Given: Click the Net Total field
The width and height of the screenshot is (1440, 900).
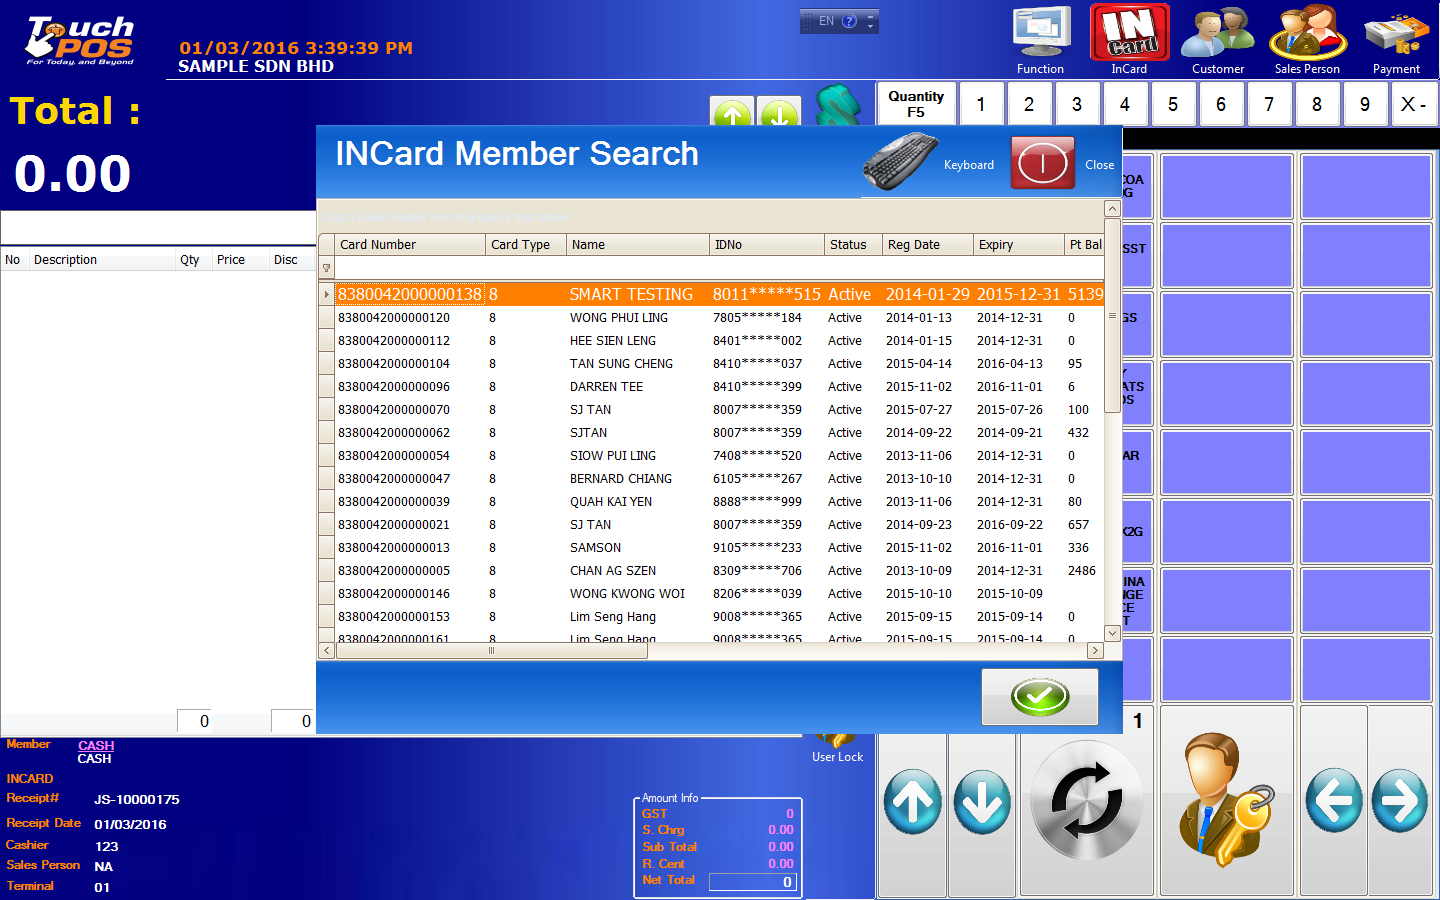Looking at the screenshot, I should pyautogui.click(x=752, y=882).
